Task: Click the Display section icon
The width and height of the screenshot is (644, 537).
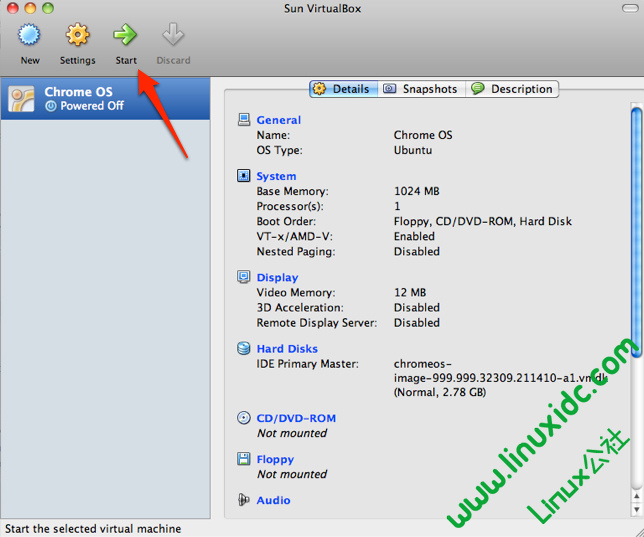Action: [244, 277]
